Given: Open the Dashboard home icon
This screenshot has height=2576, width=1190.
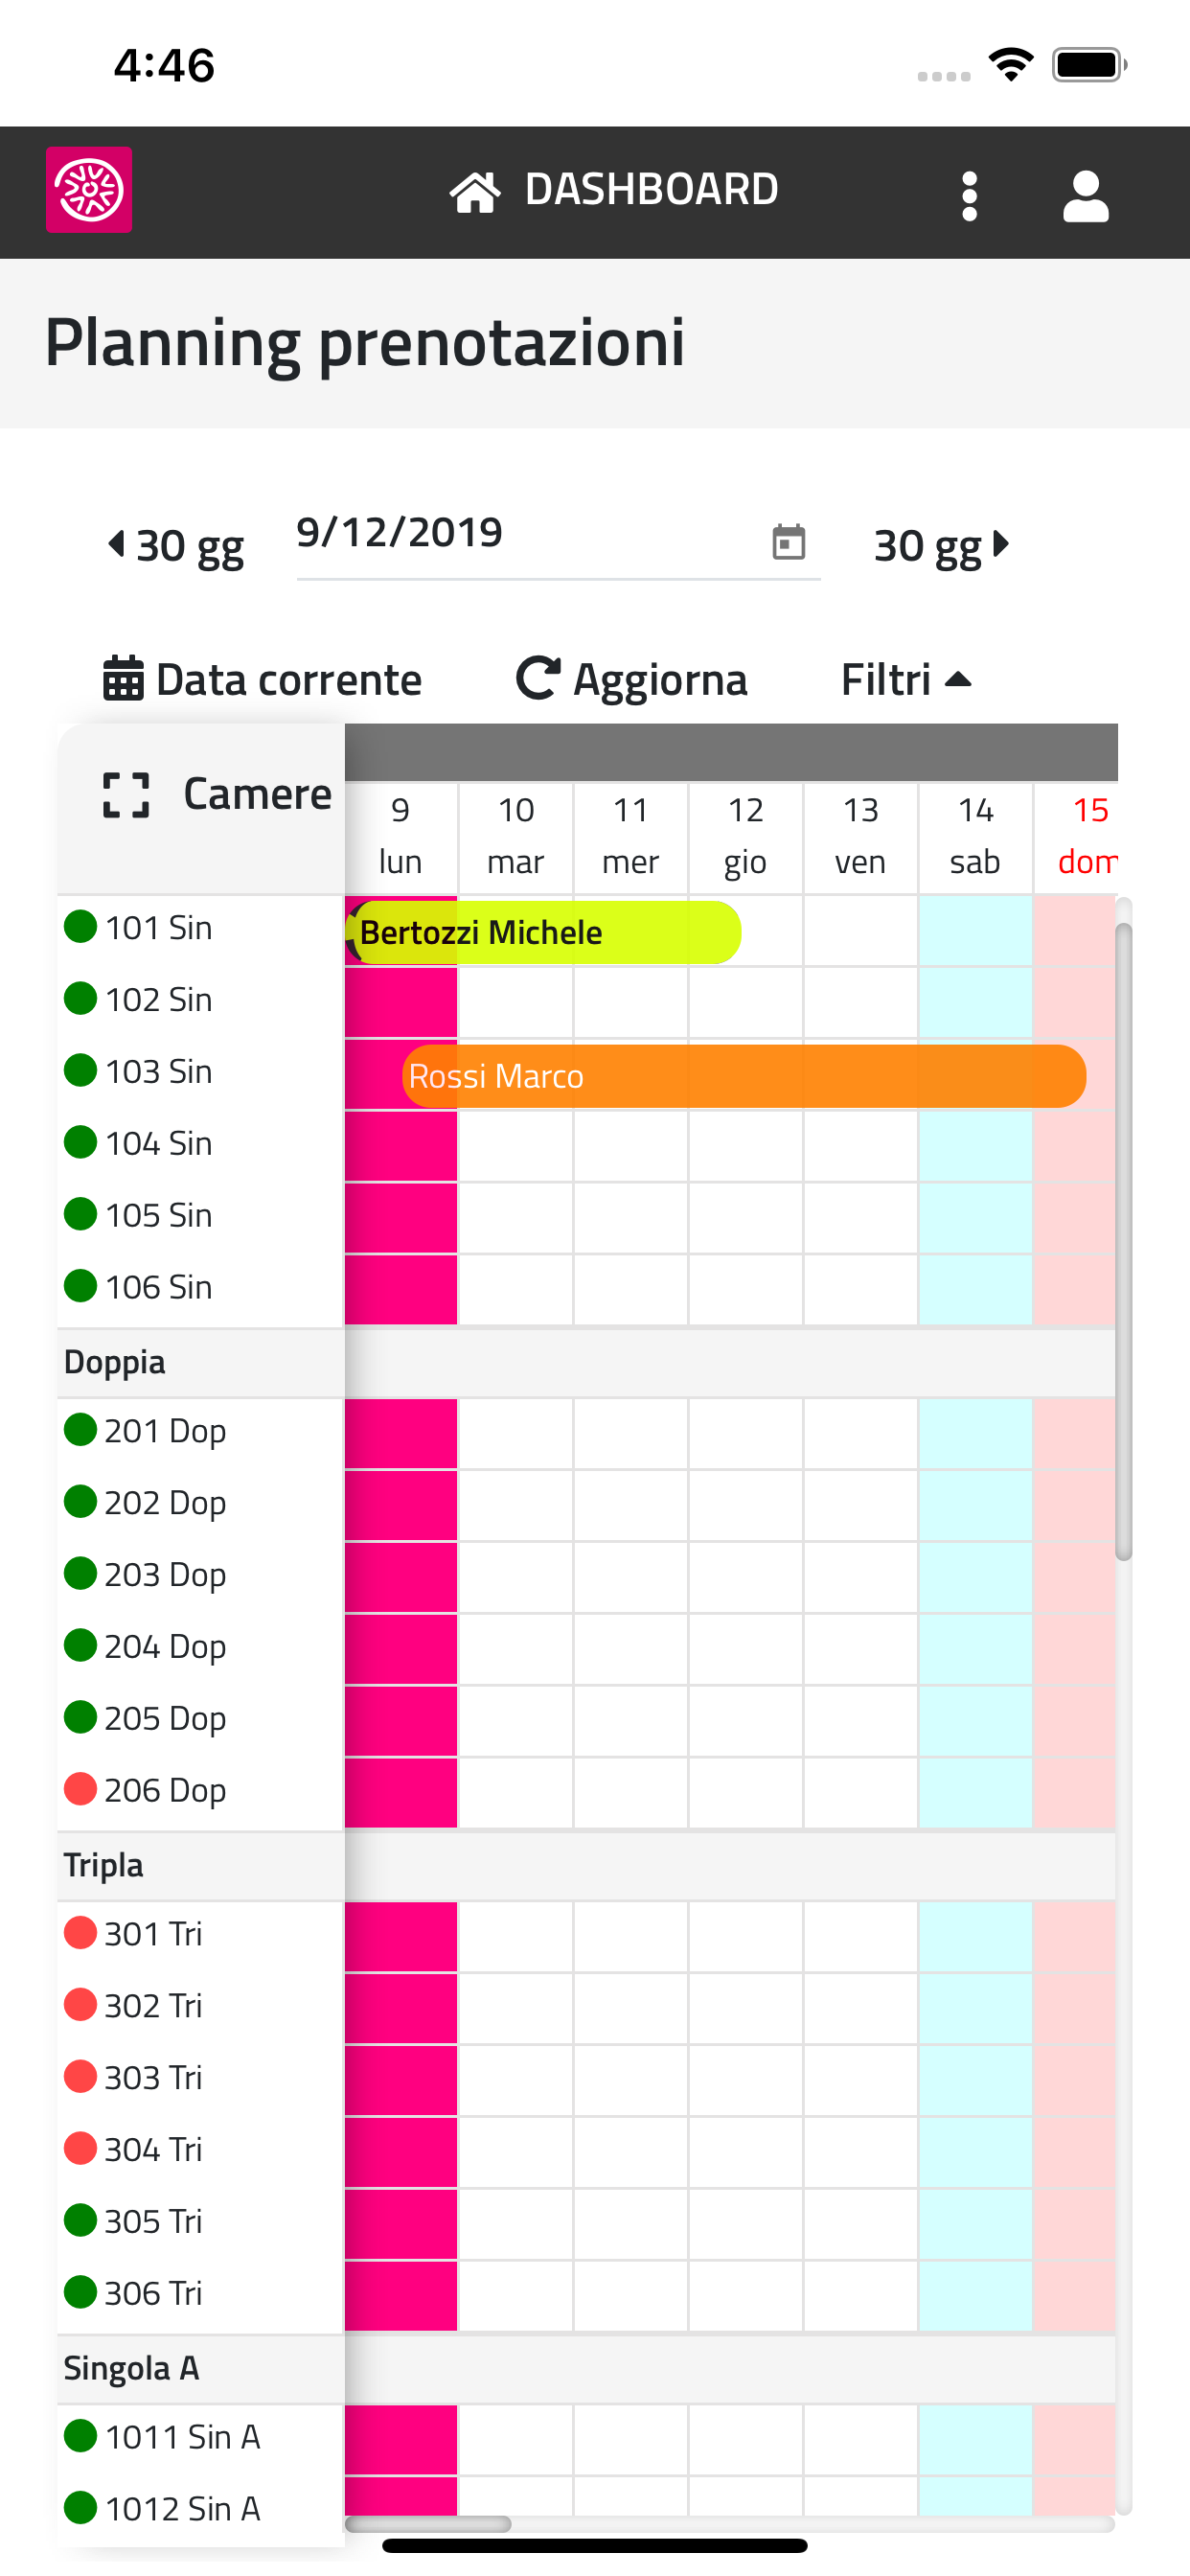Looking at the screenshot, I should 475,192.
